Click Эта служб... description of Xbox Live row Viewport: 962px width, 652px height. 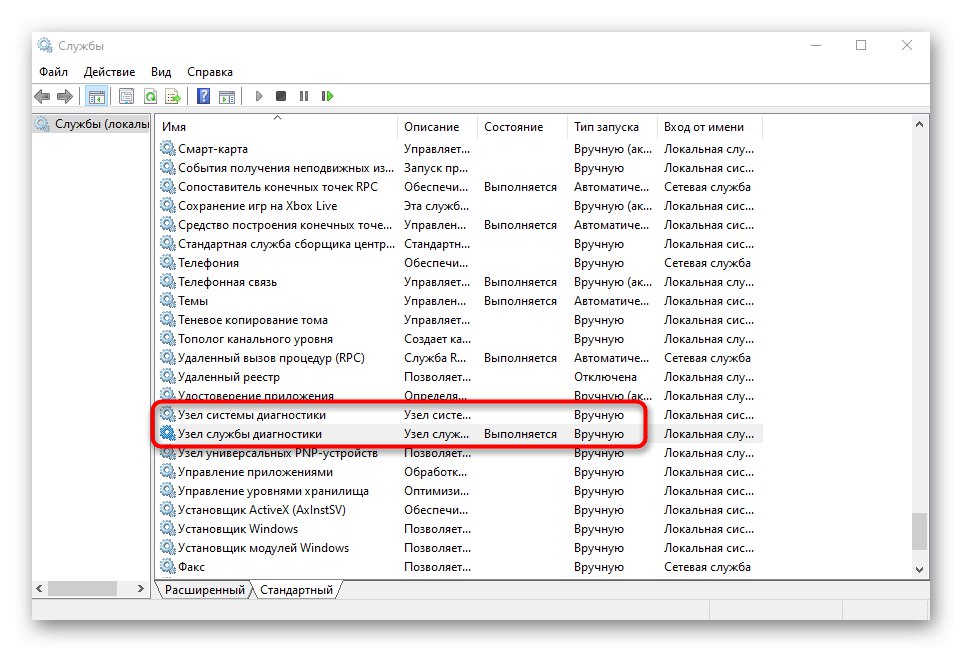(x=436, y=205)
